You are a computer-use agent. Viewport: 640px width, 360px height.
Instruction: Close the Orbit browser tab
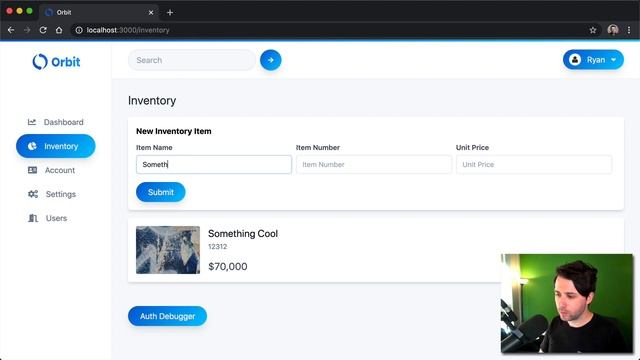pyautogui.click(x=151, y=12)
